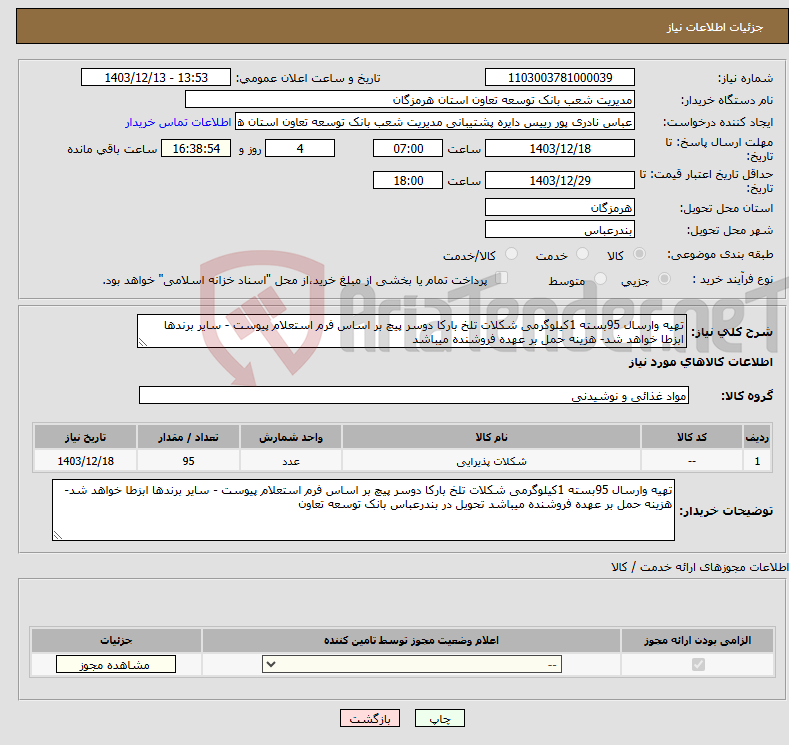Click the شماره نیاز field 1103003781000039
Image resolution: width=789 pixels, height=745 pixels.
click(x=560, y=77)
